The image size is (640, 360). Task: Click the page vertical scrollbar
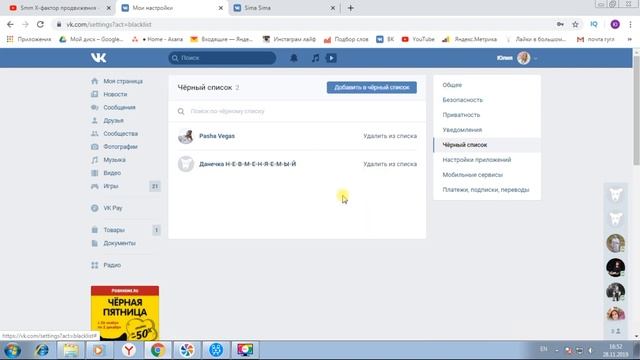pyautogui.click(x=636, y=110)
